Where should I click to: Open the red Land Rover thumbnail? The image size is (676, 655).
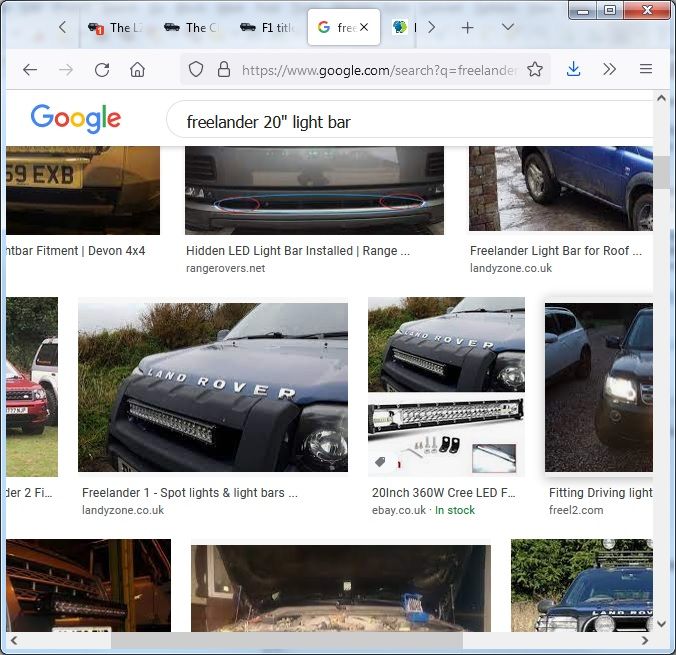[32, 387]
